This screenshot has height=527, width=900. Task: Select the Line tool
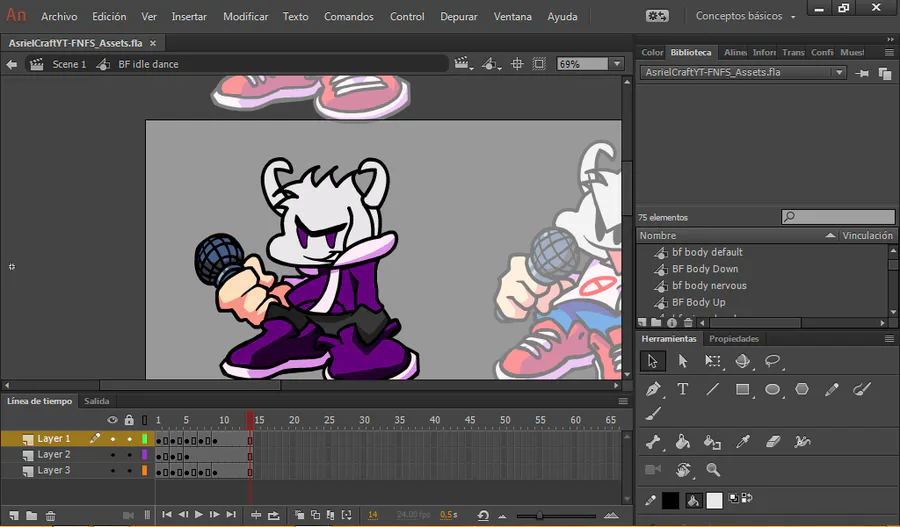pos(712,389)
